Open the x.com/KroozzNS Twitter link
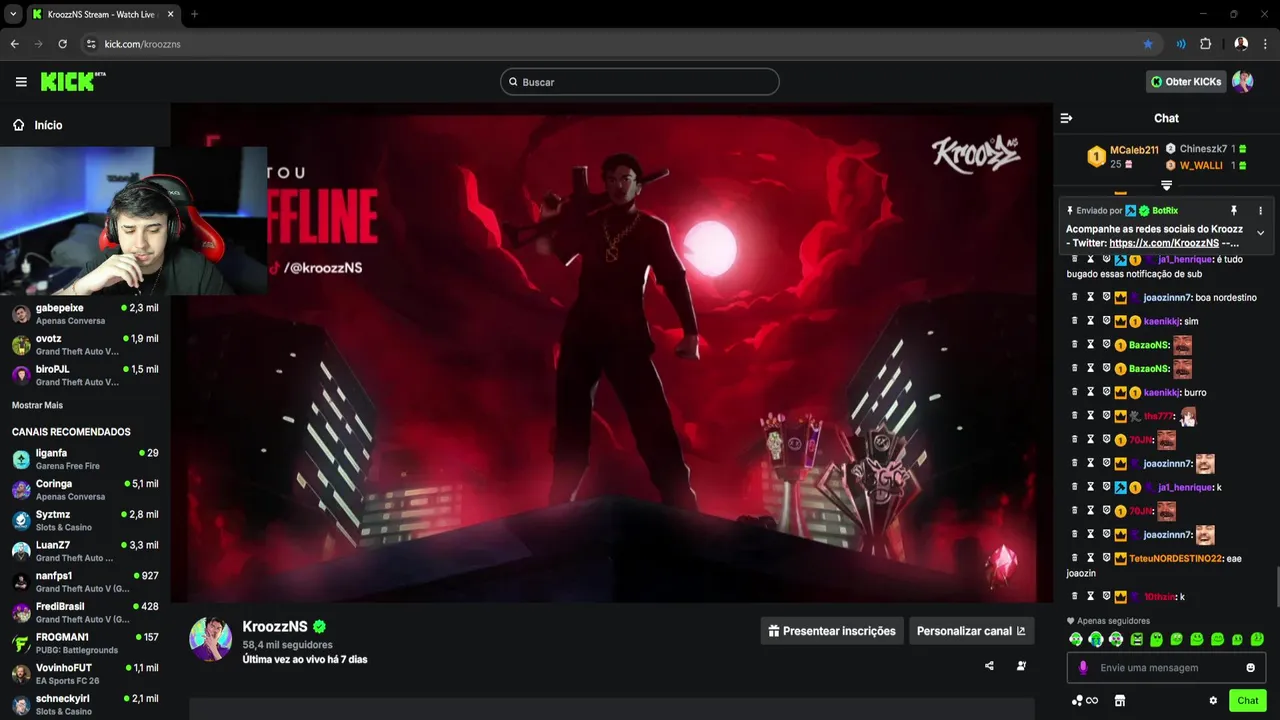Screen dimensions: 1280x720 coord(1164,243)
